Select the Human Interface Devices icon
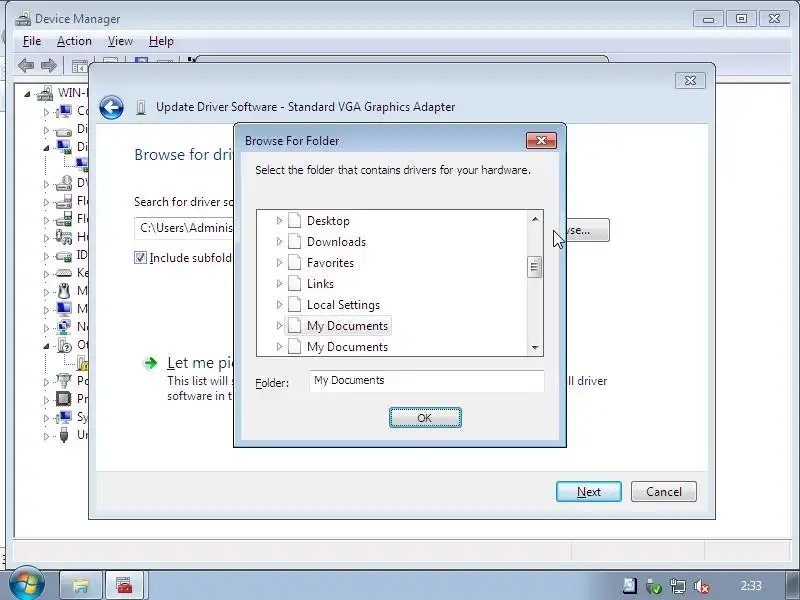The width and height of the screenshot is (800, 600). (64, 237)
